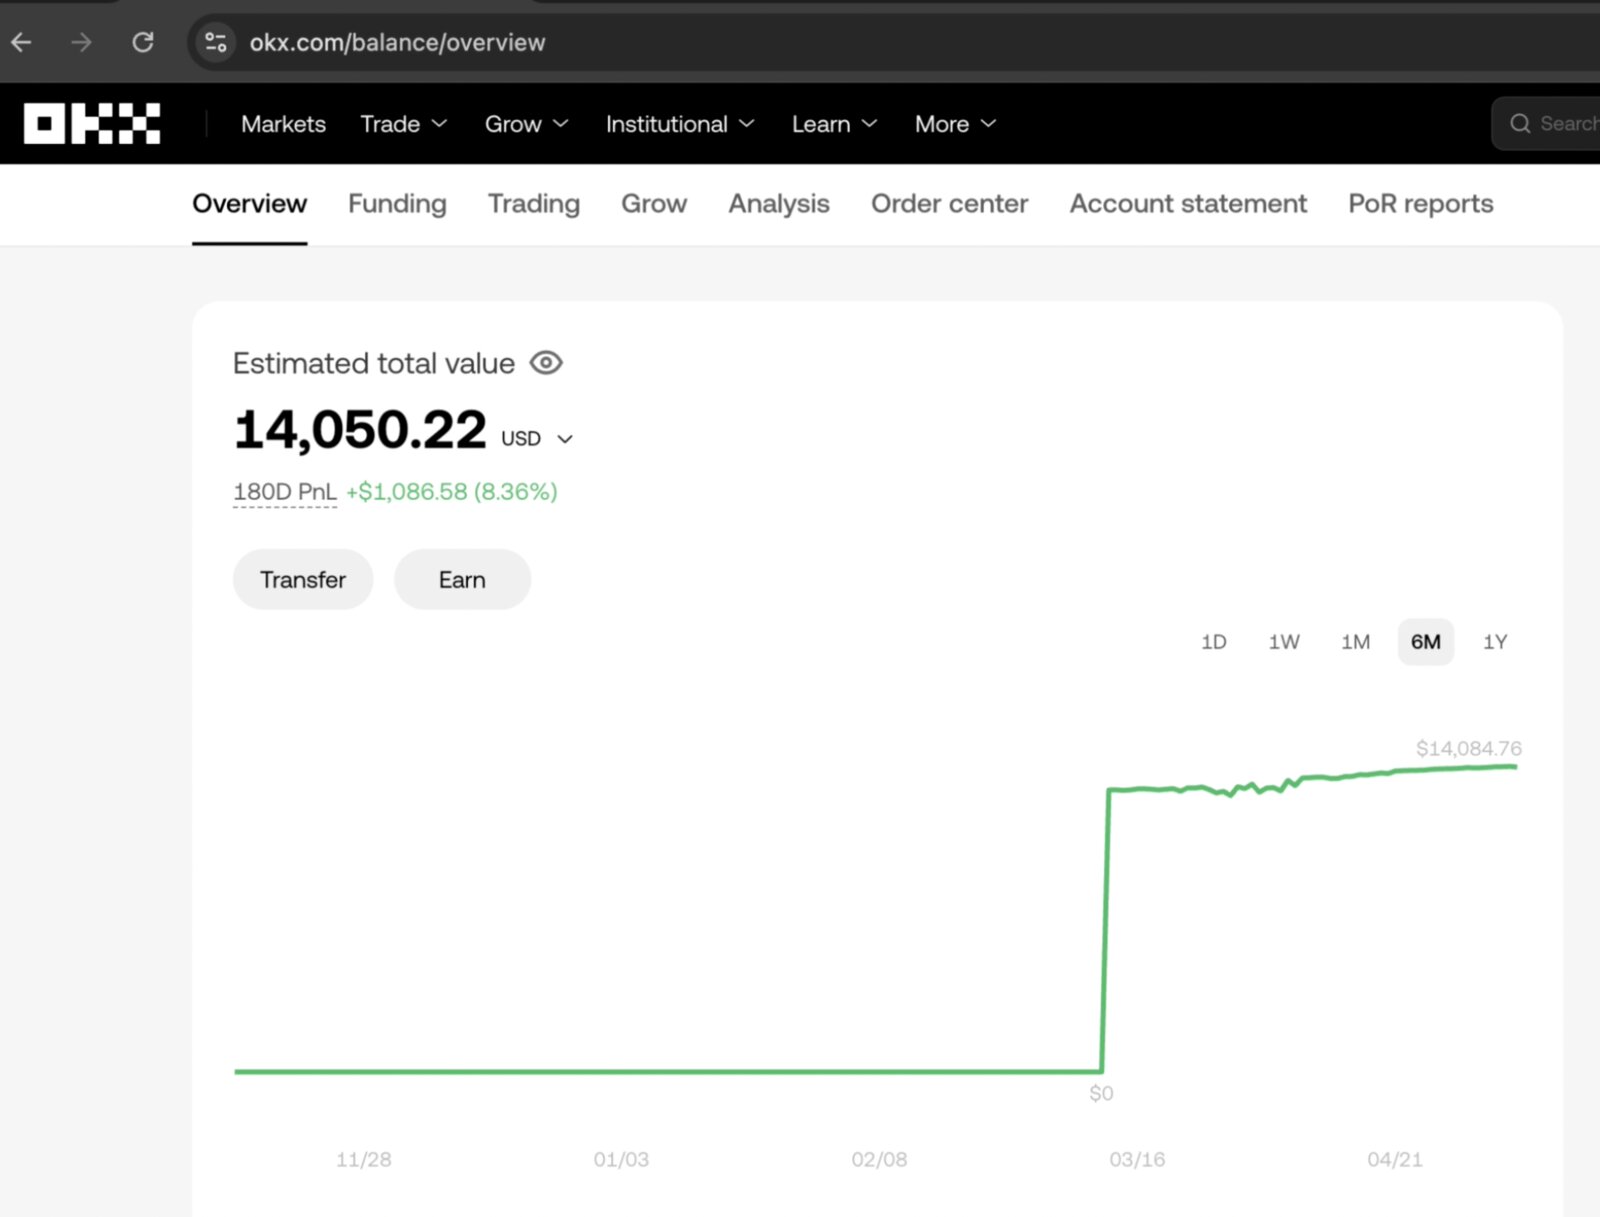
Task: Click the $14,084.76 chart high label
Action: pyautogui.click(x=1469, y=748)
